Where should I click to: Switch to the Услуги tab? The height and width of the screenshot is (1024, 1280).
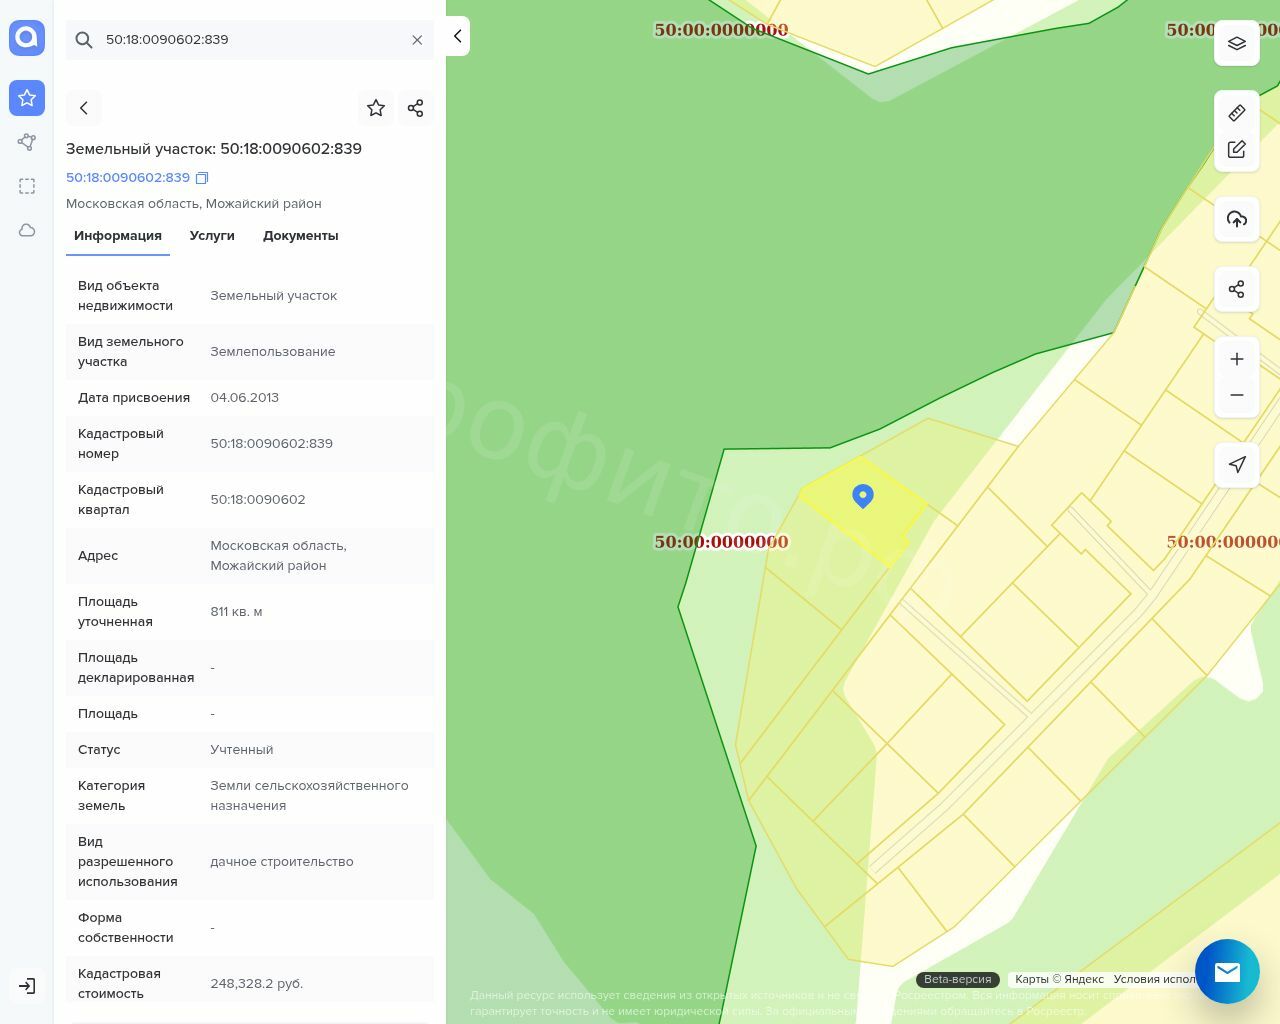point(212,236)
